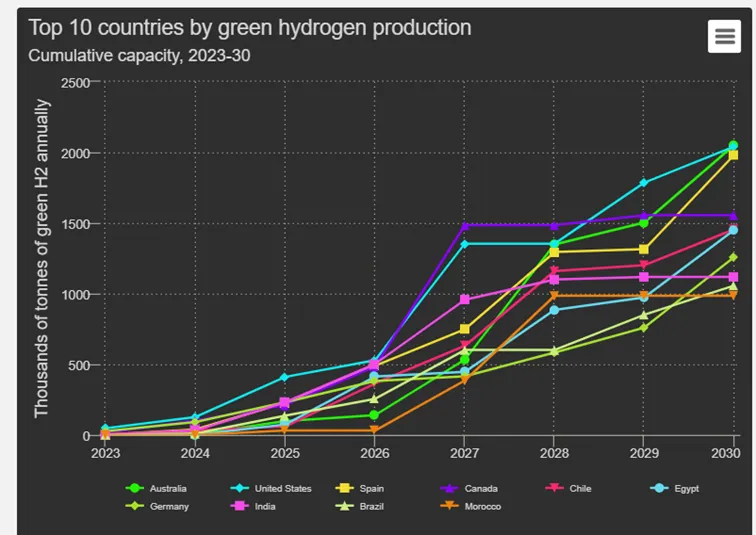The width and height of the screenshot is (756, 535).
Task: Click Morocco's 2026 triangle data marker
Action: [374, 430]
